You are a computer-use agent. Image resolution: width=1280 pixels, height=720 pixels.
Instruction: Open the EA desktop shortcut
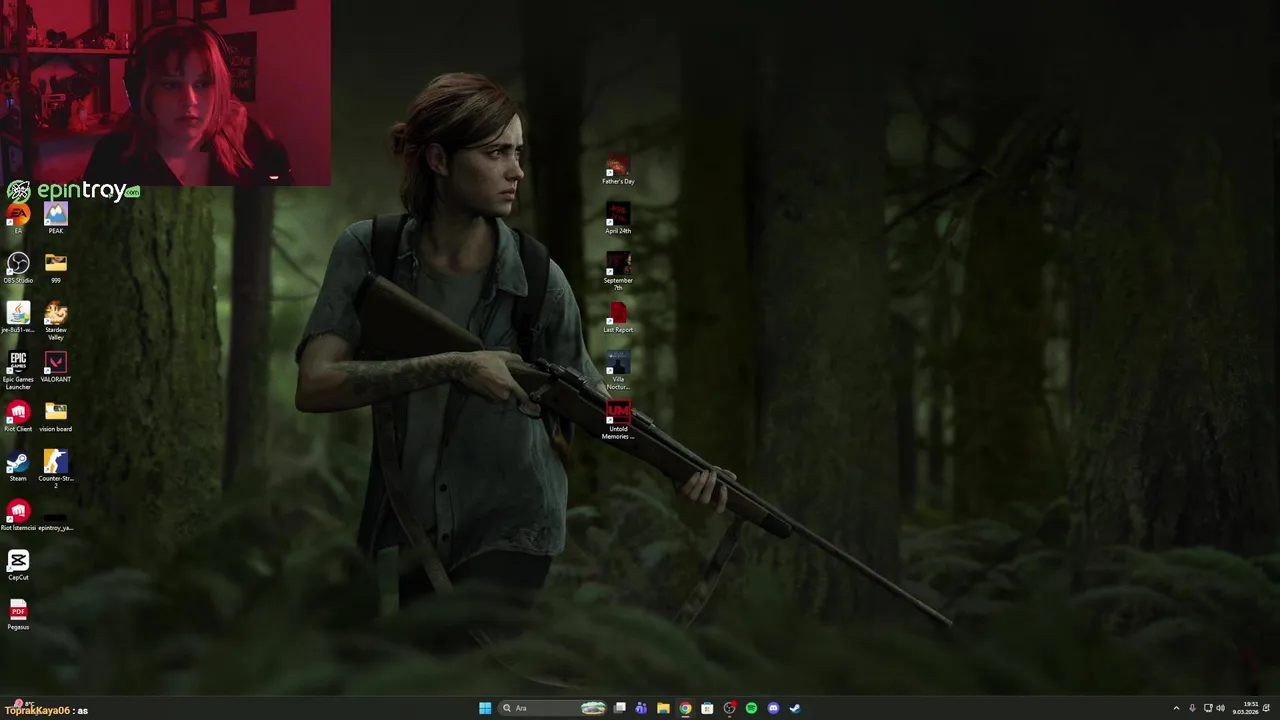[18, 218]
